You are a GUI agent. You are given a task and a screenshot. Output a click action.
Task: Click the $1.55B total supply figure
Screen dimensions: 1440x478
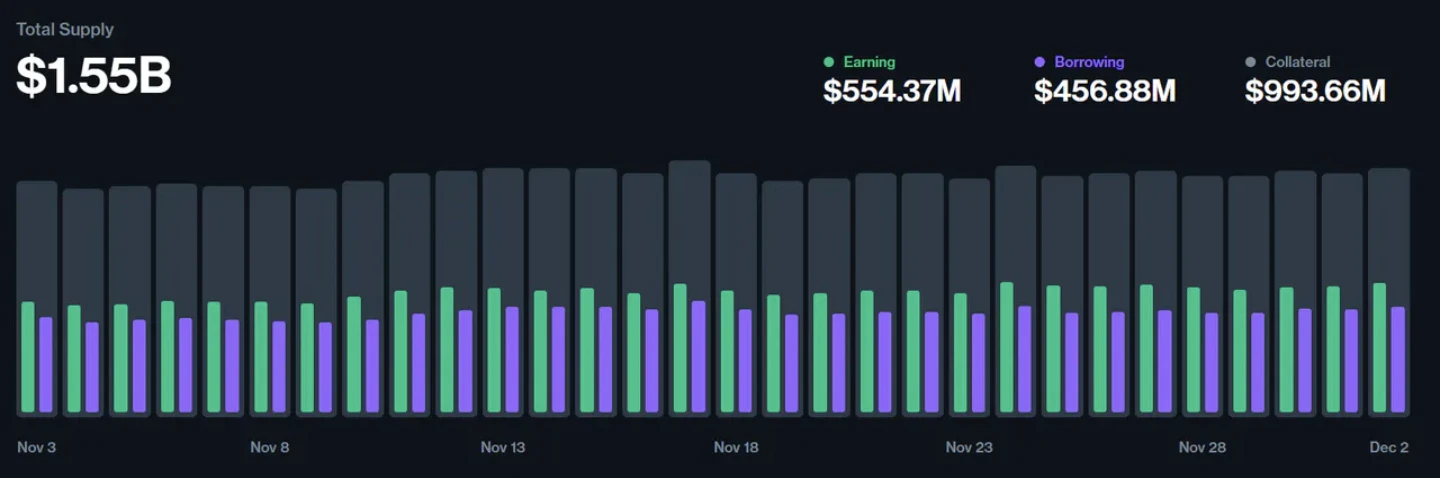point(94,76)
